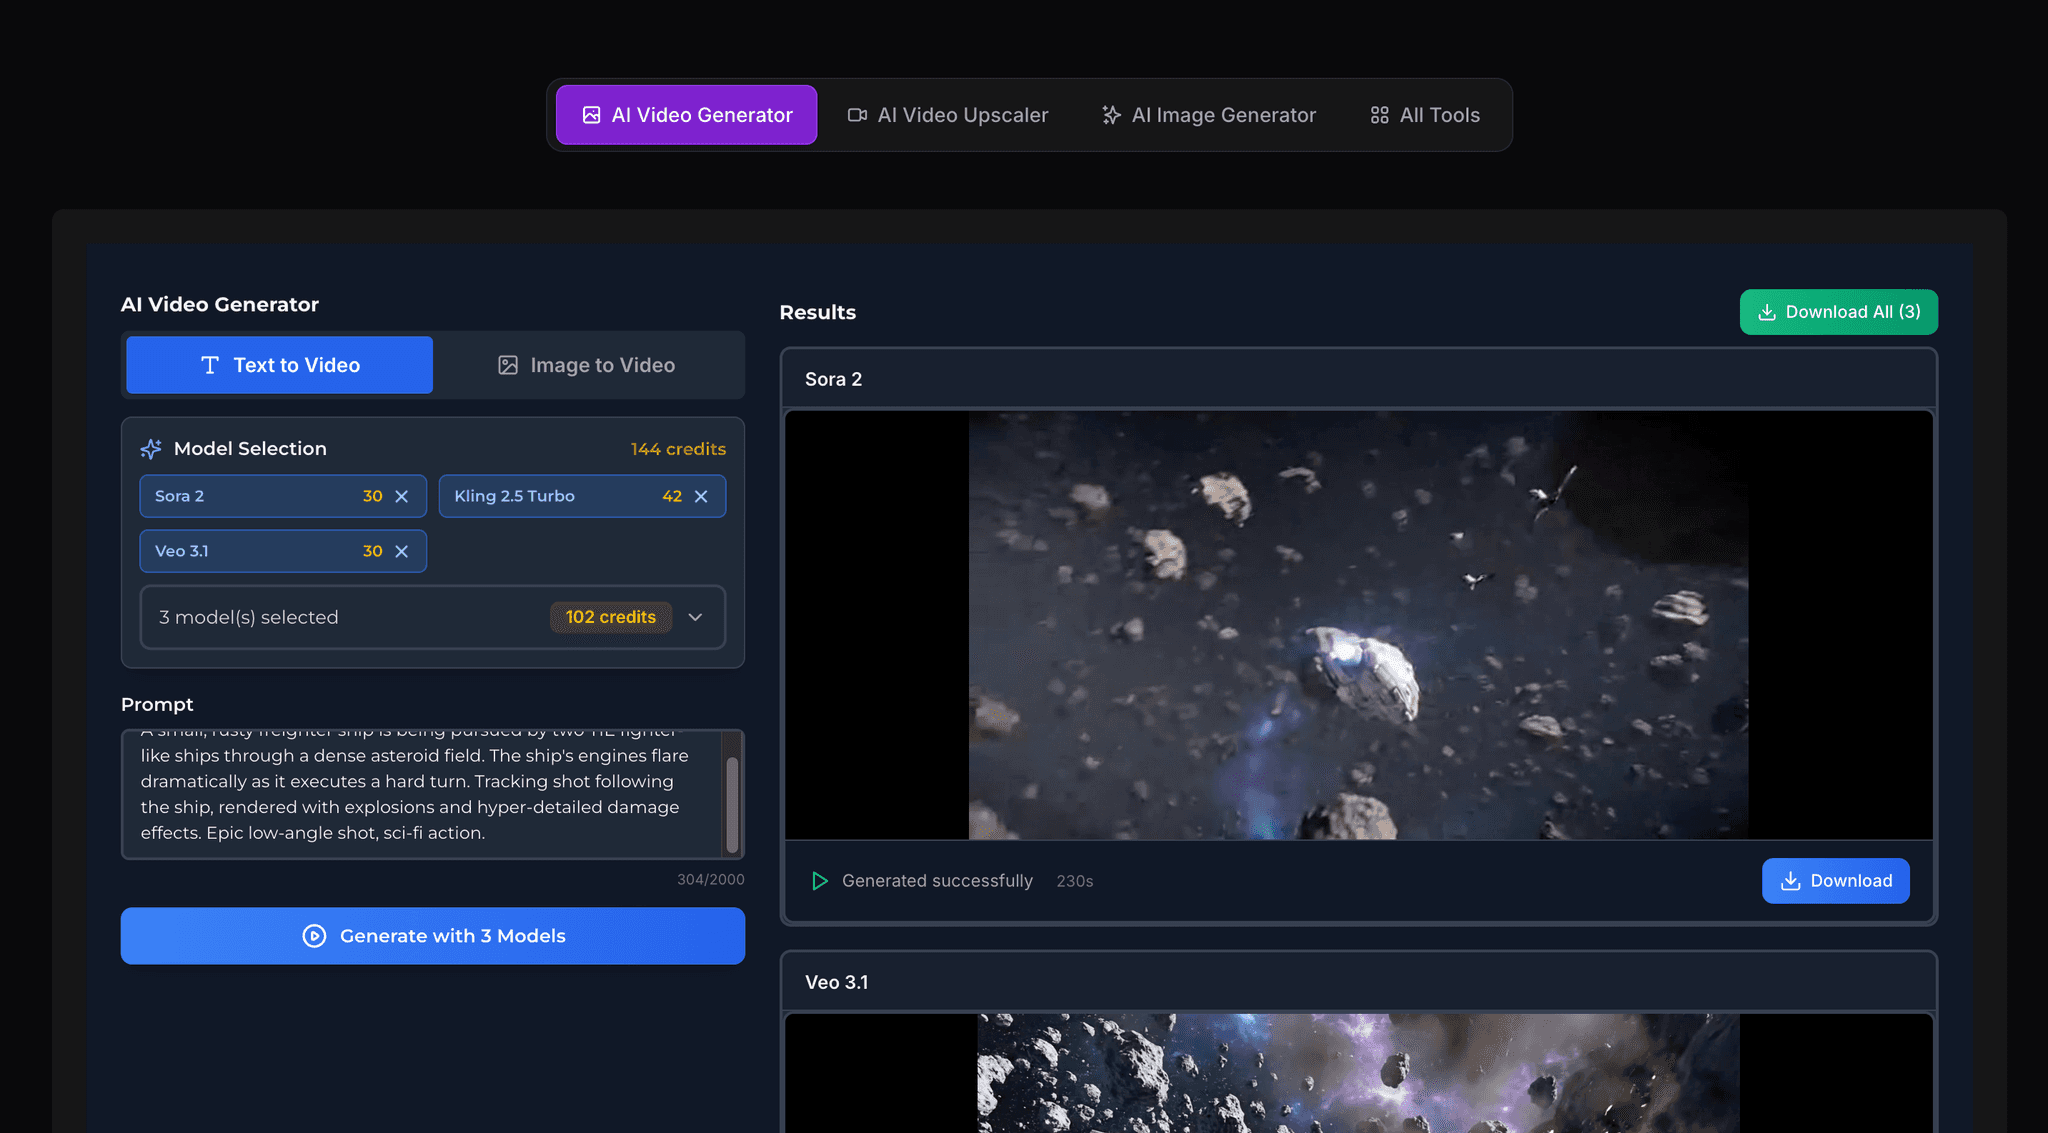Remove the Sora 2 model chip
Screen dimensions: 2048x1133
[402, 495]
